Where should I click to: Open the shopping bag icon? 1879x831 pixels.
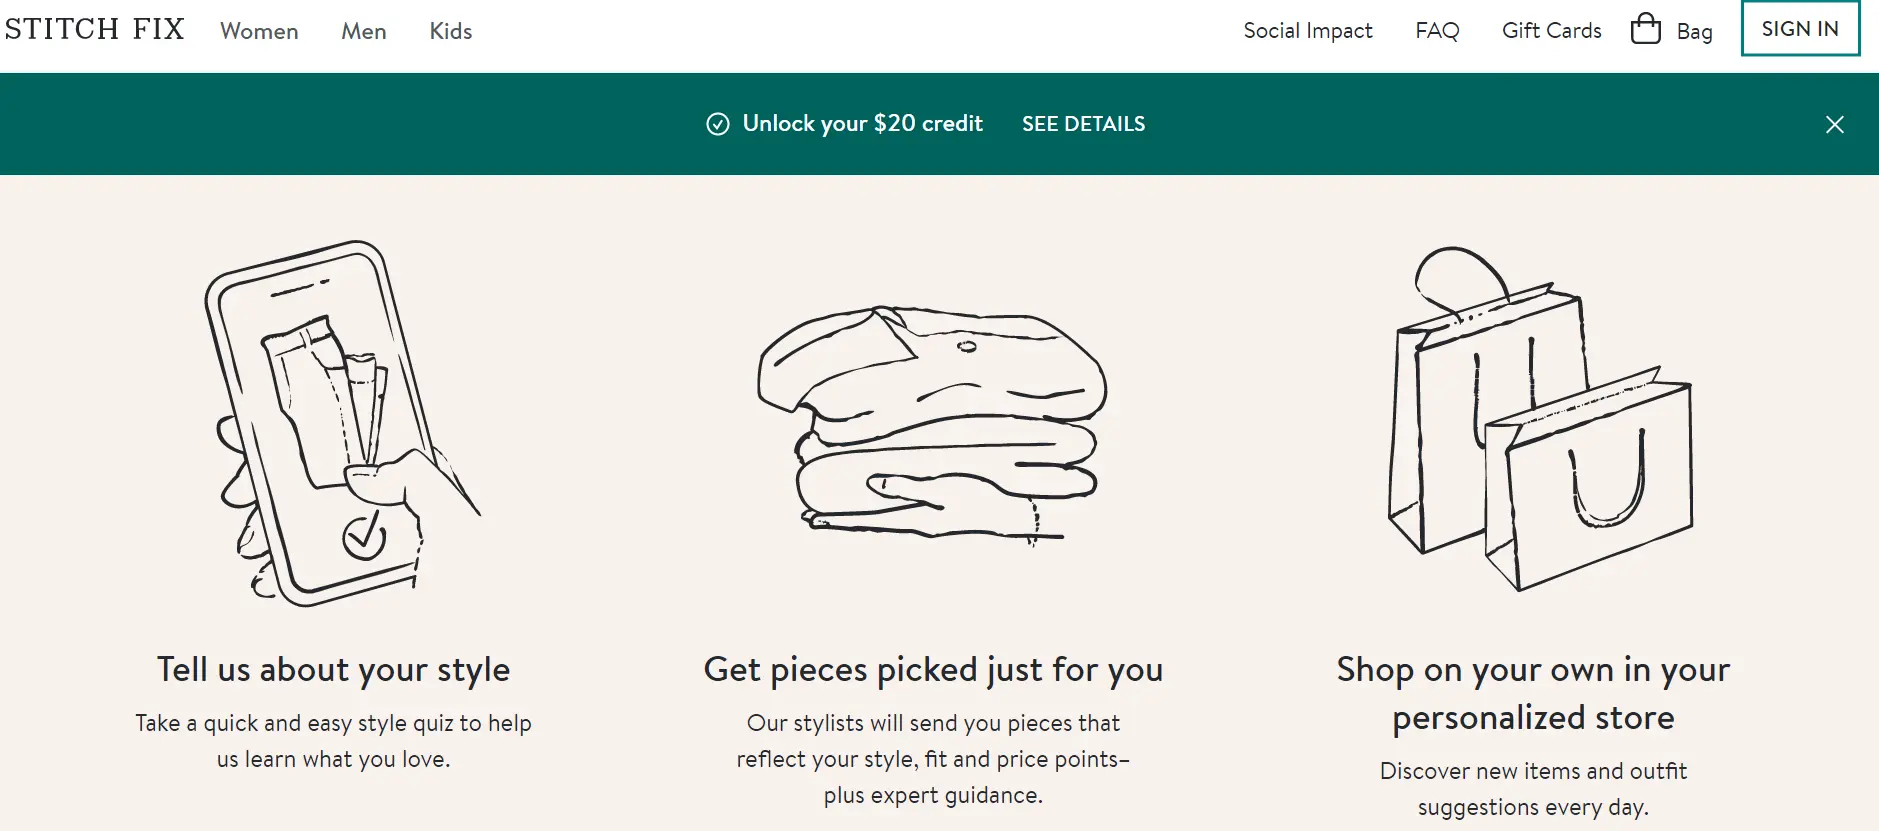[x=1645, y=28]
